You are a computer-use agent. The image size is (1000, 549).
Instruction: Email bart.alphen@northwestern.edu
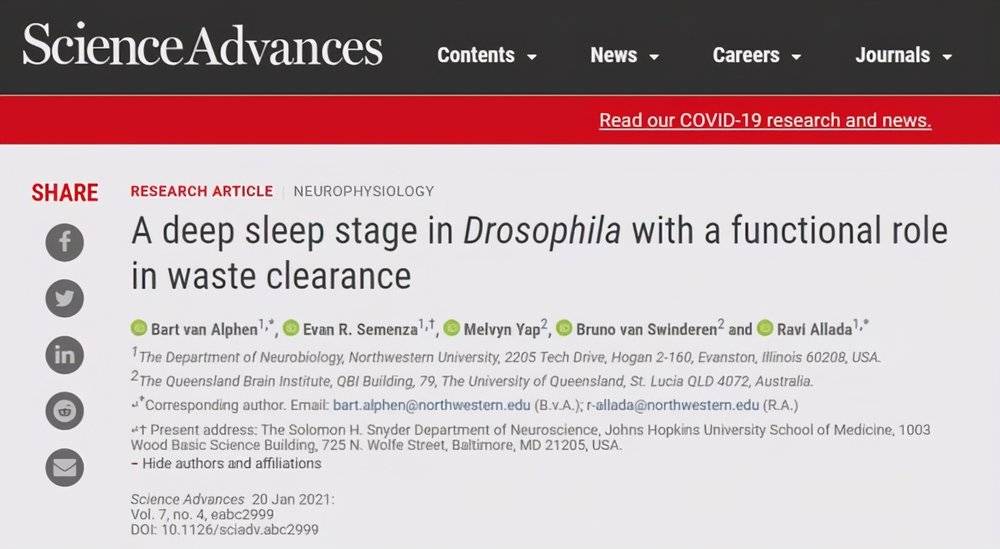pos(432,406)
